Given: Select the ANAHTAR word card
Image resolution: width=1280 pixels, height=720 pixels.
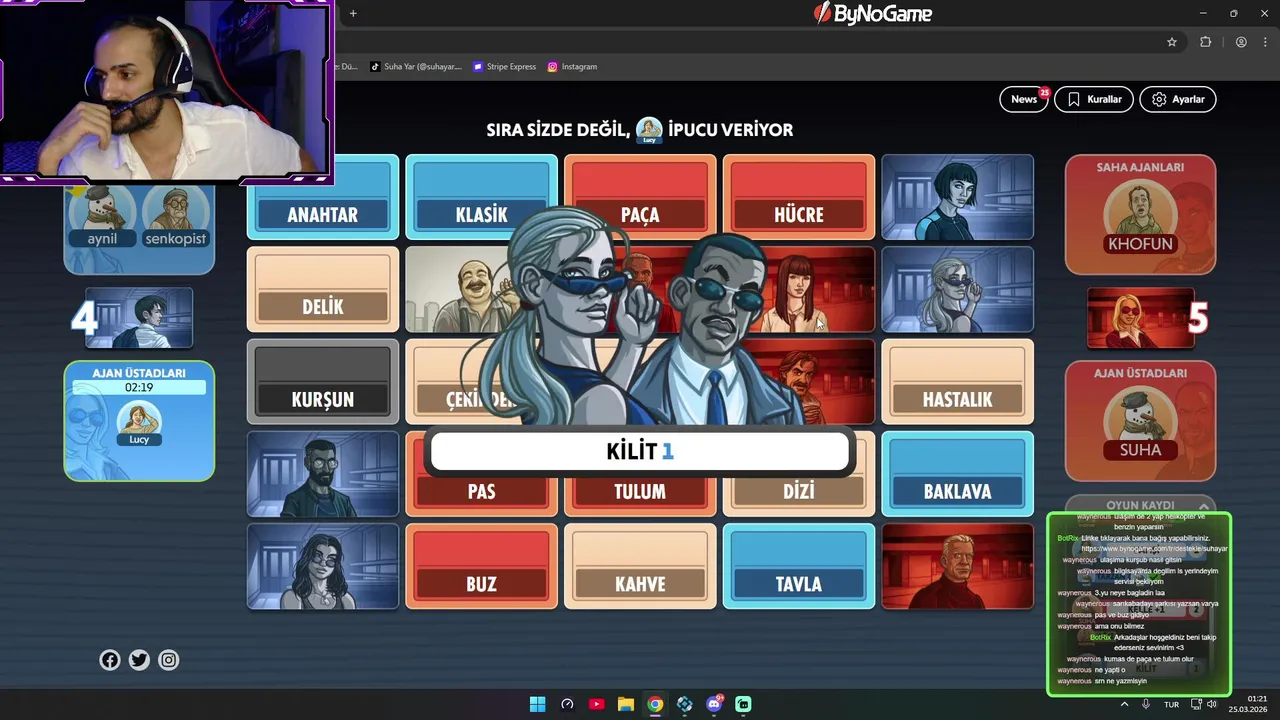Looking at the screenshot, I should point(323,197).
